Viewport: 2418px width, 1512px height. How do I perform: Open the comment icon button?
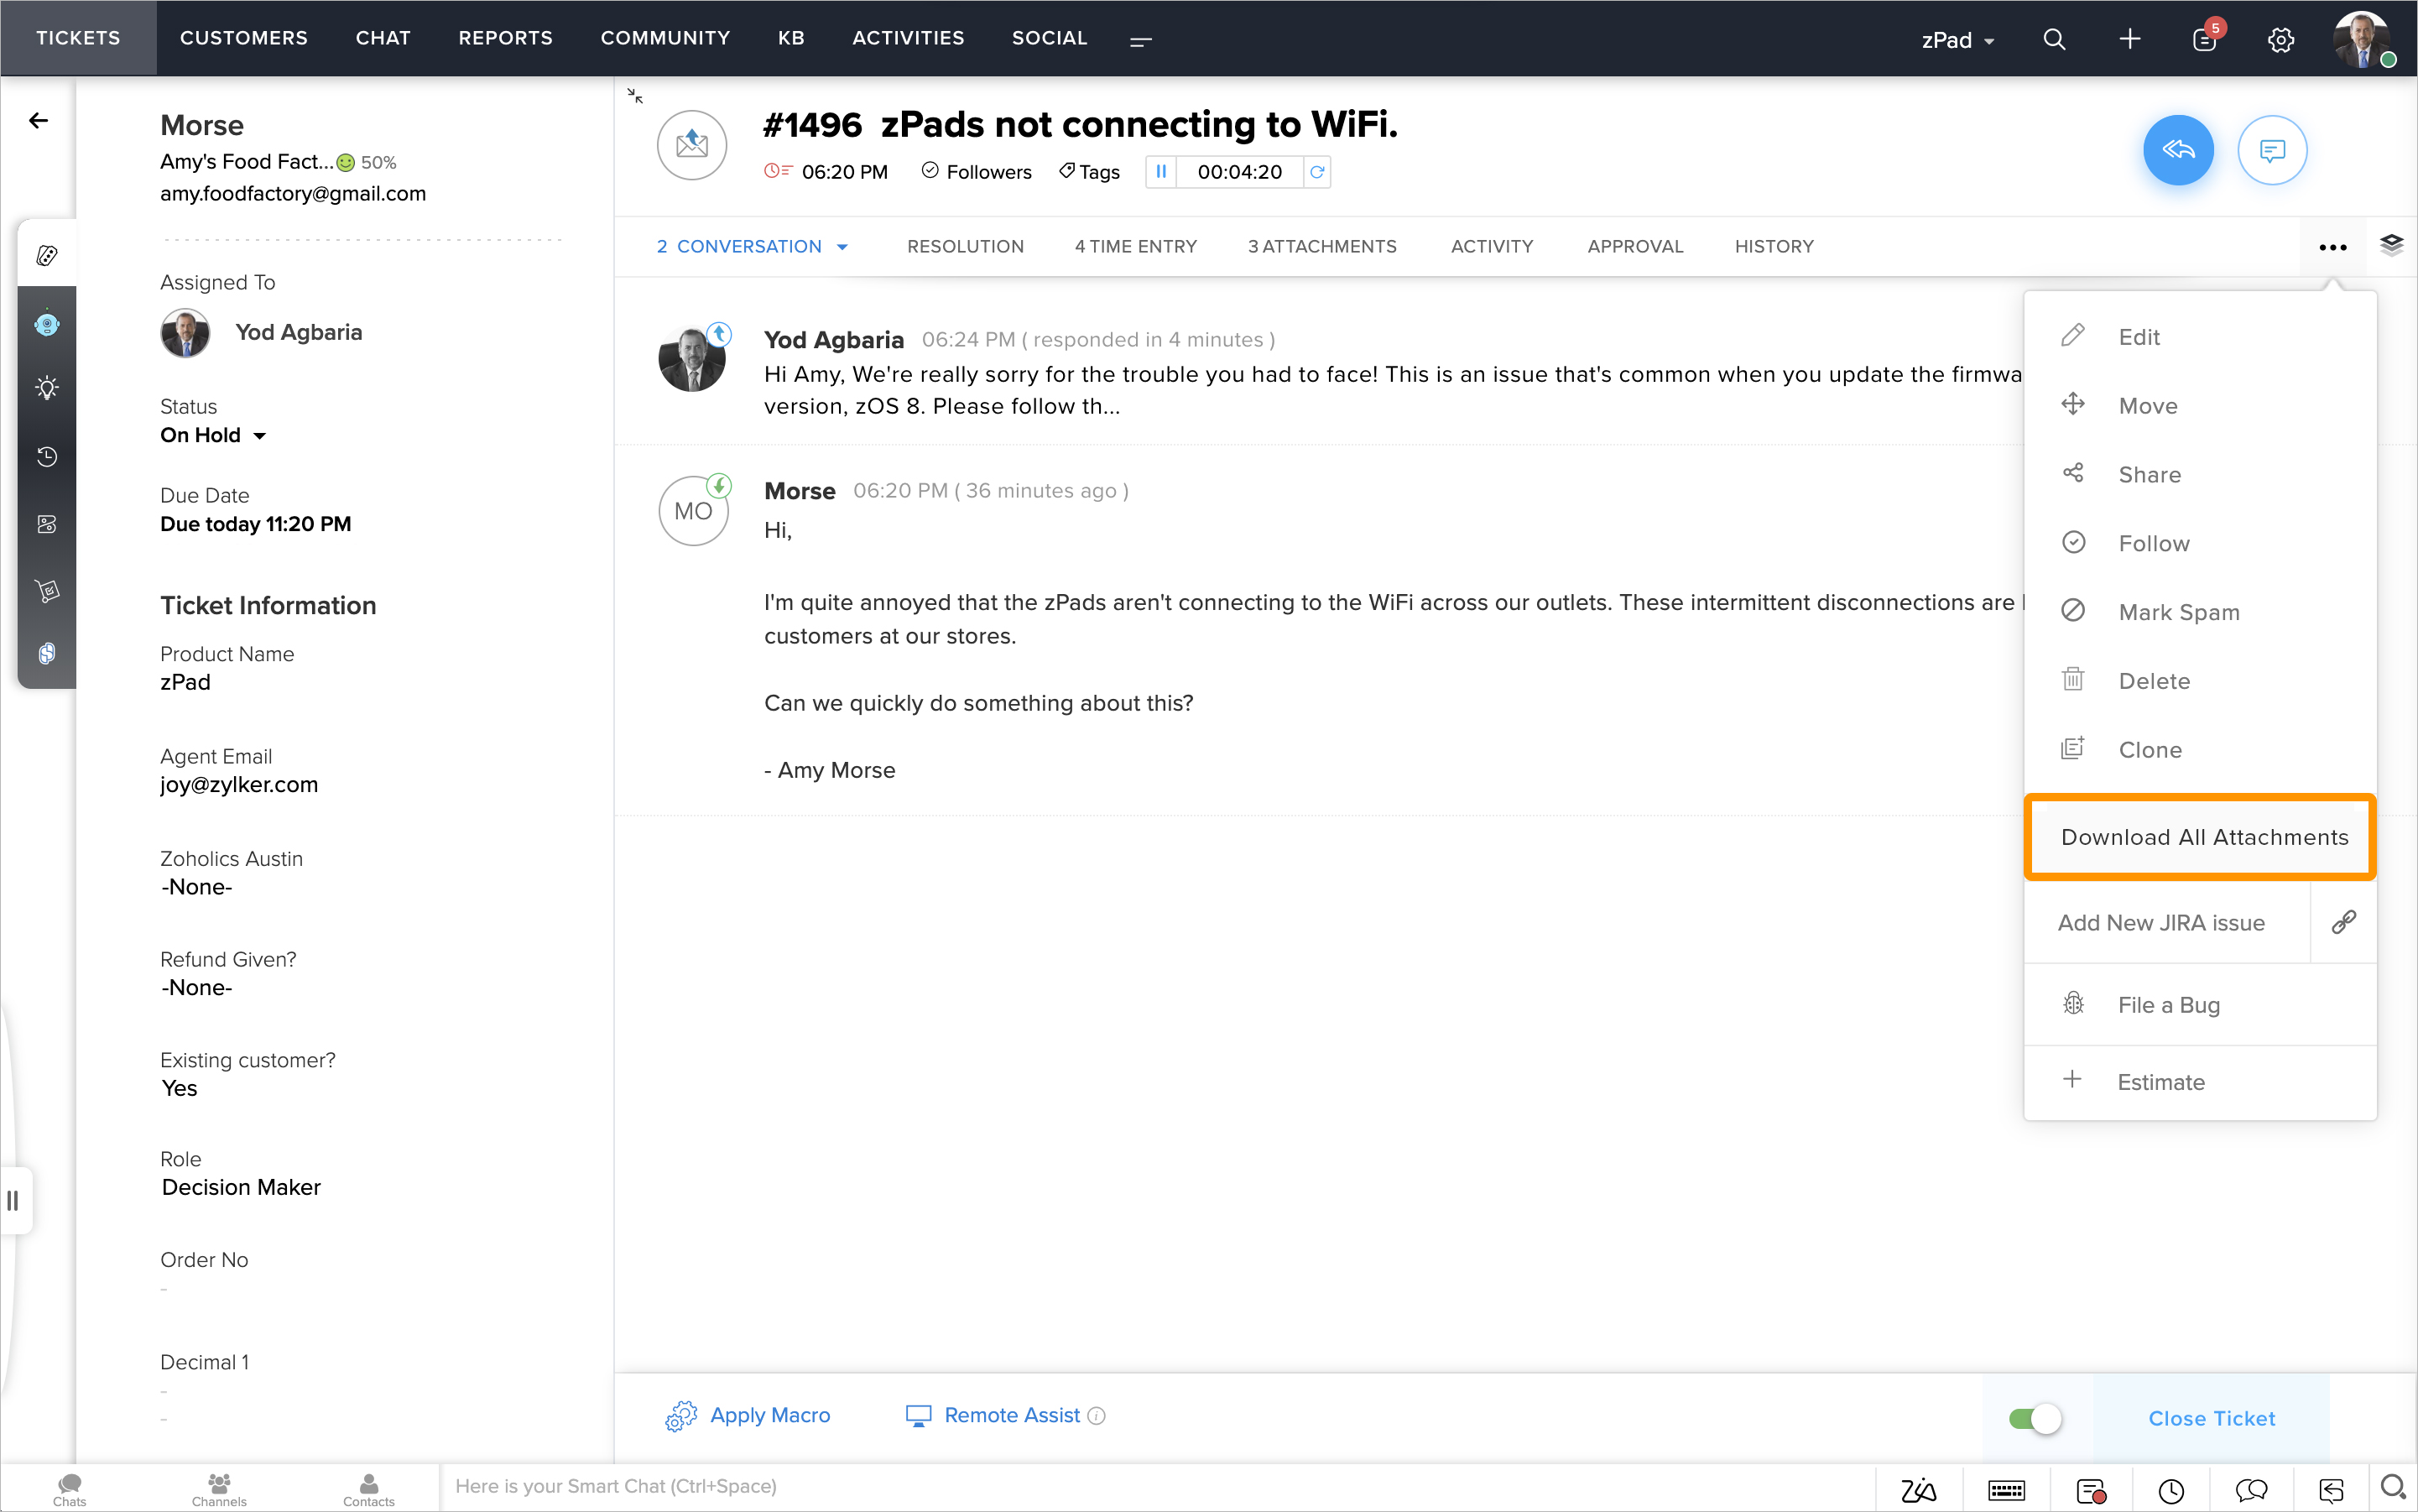tap(2271, 150)
